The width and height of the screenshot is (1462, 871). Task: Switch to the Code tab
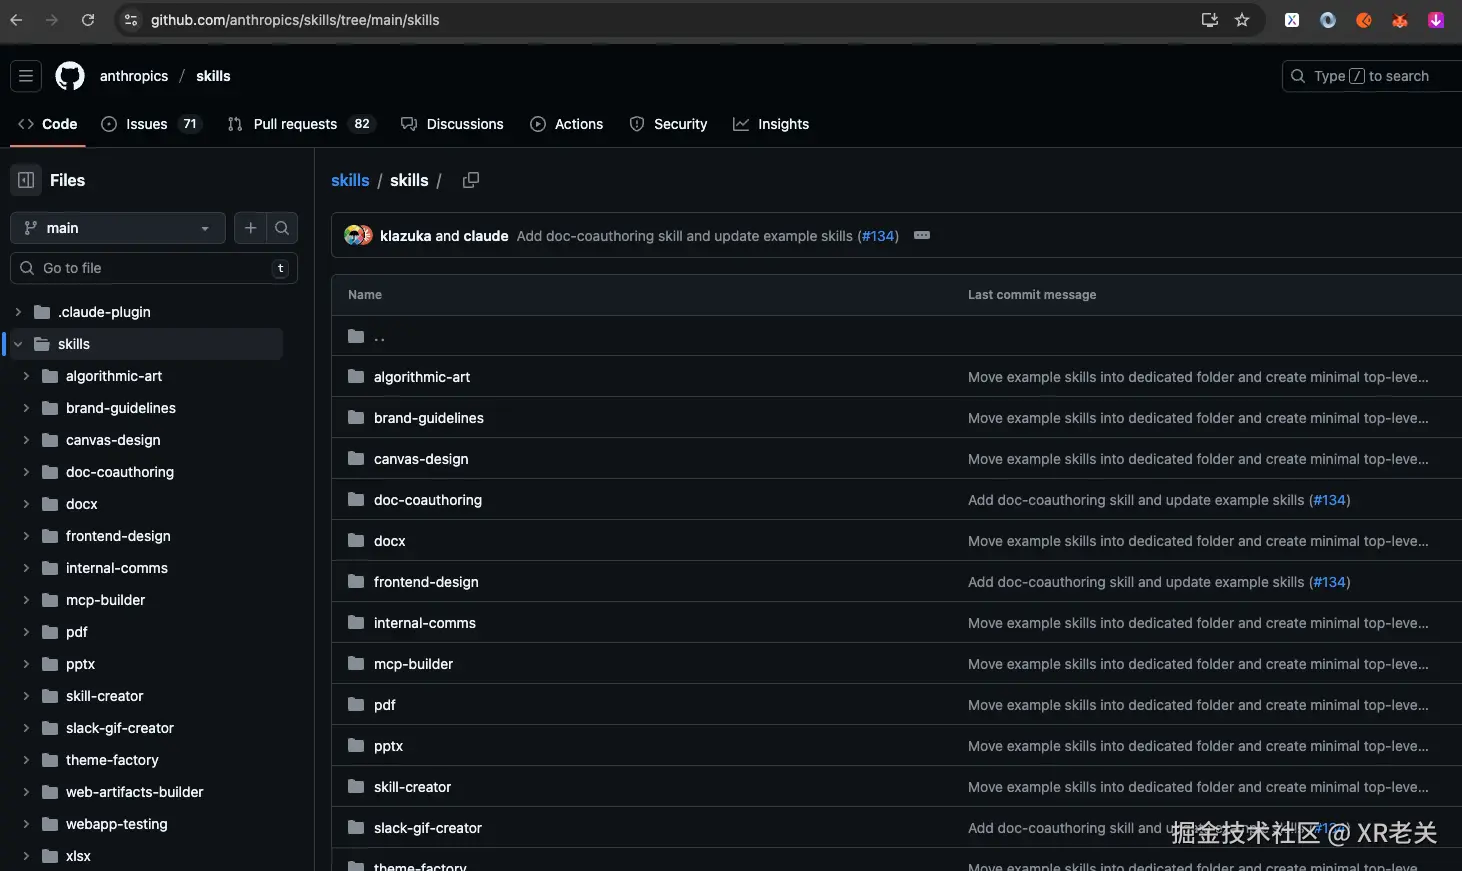pyautogui.click(x=47, y=124)
